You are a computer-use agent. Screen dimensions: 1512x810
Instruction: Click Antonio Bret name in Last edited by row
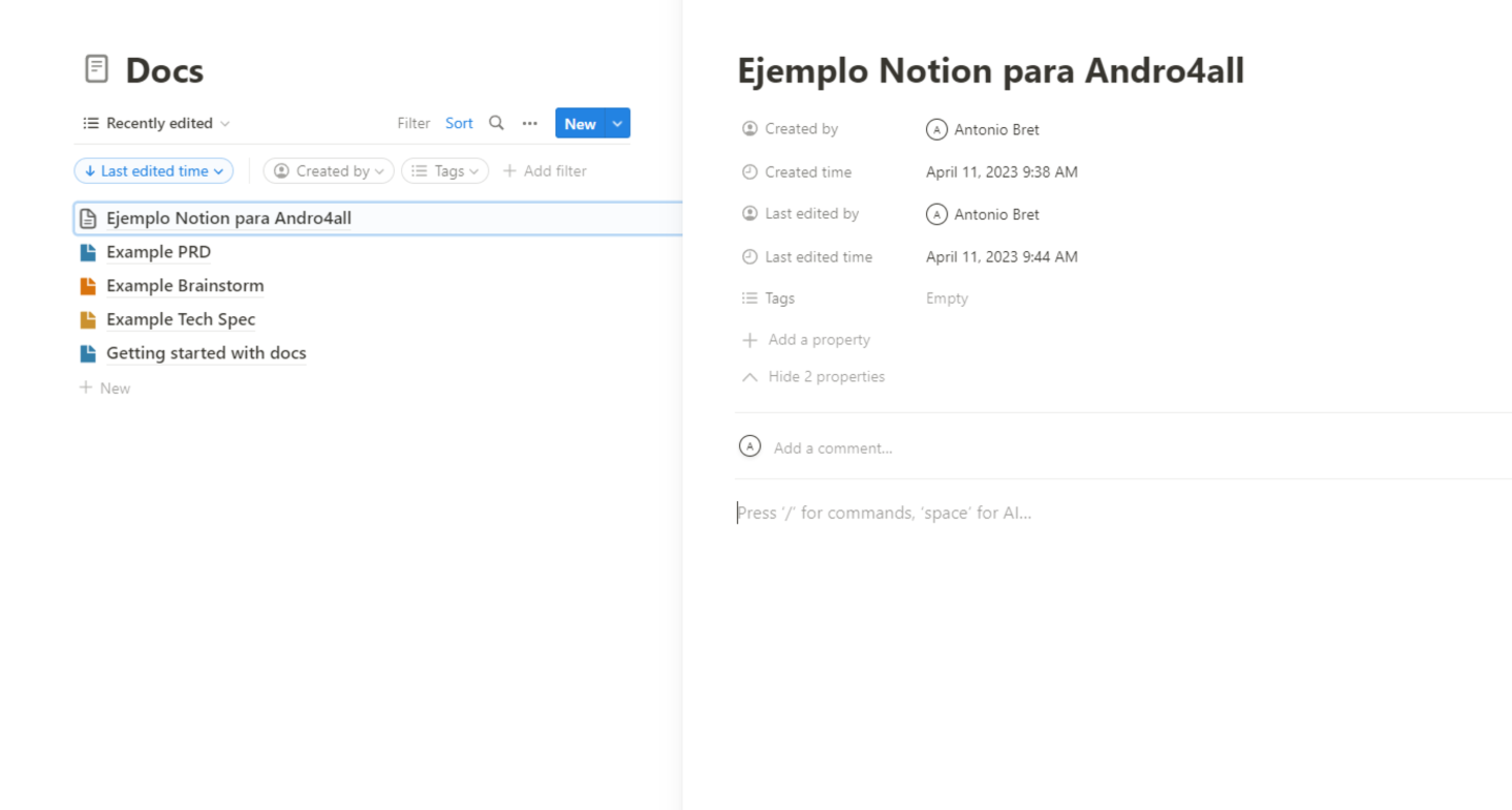pos(997,214)
